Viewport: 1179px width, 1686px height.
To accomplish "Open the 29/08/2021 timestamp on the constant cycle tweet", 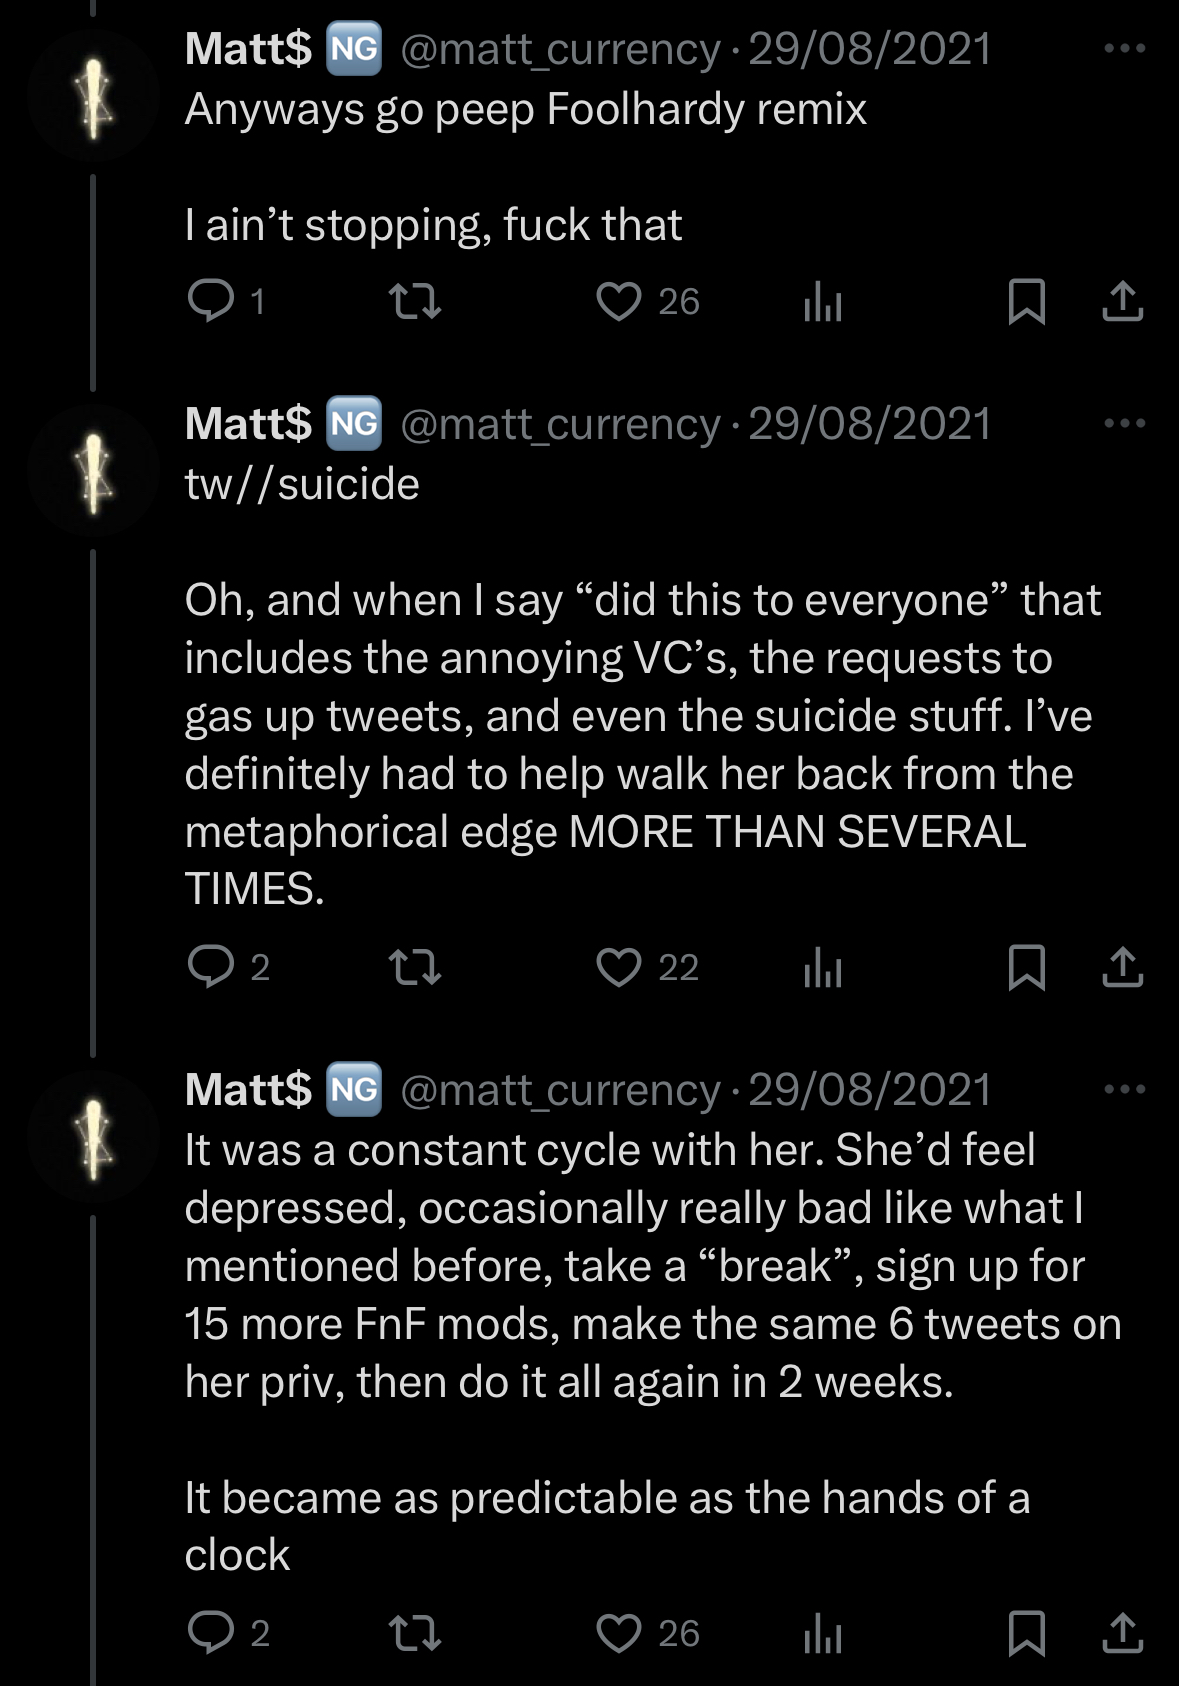I will click(870, 1089).
